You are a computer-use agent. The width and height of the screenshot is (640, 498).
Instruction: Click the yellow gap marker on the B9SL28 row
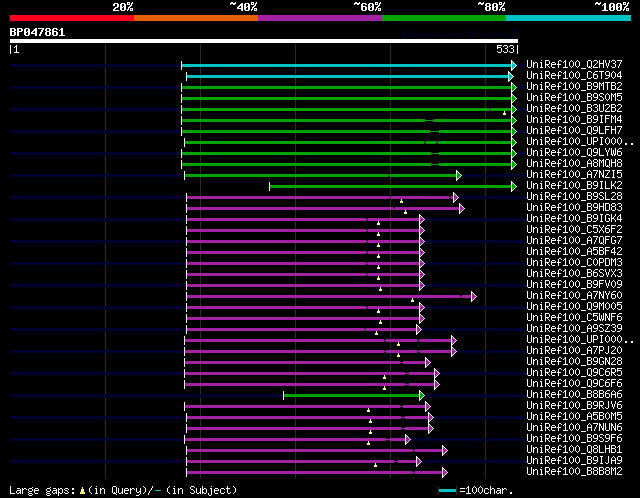point(401,201)
